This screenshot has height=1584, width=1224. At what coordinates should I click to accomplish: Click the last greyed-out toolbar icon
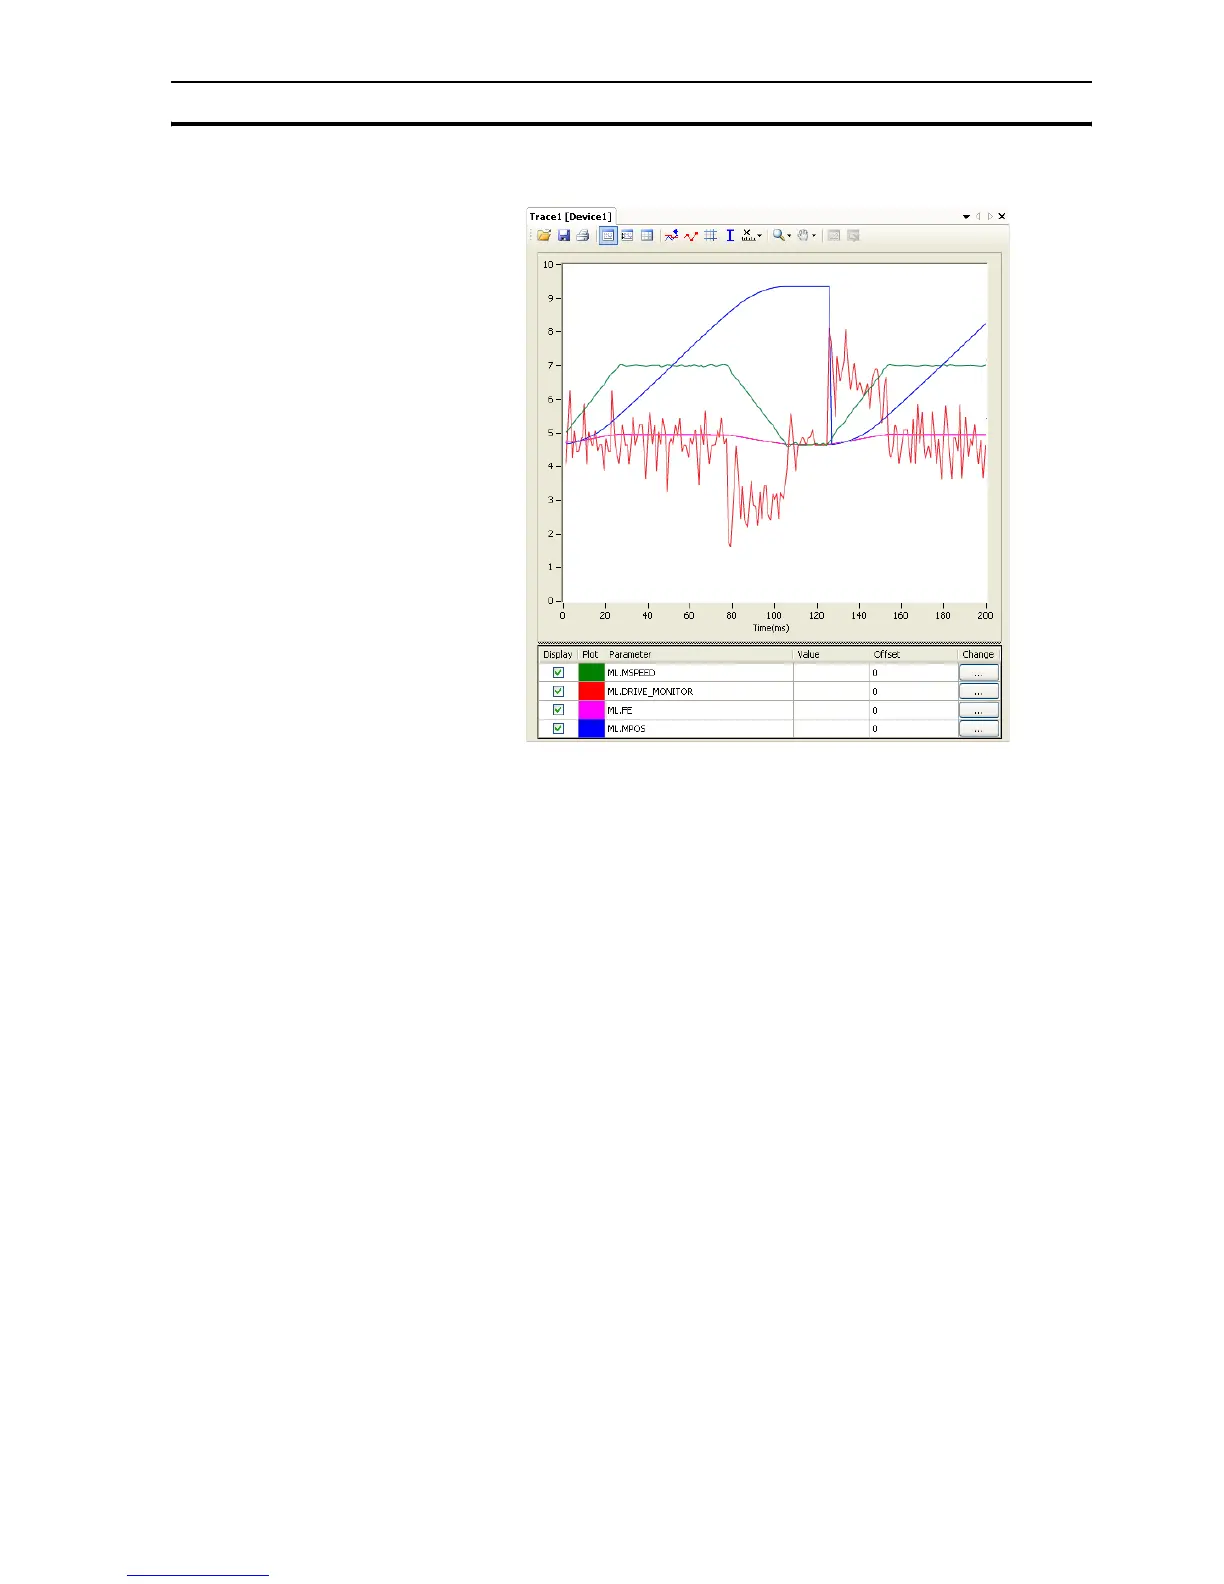click(853, 236)
